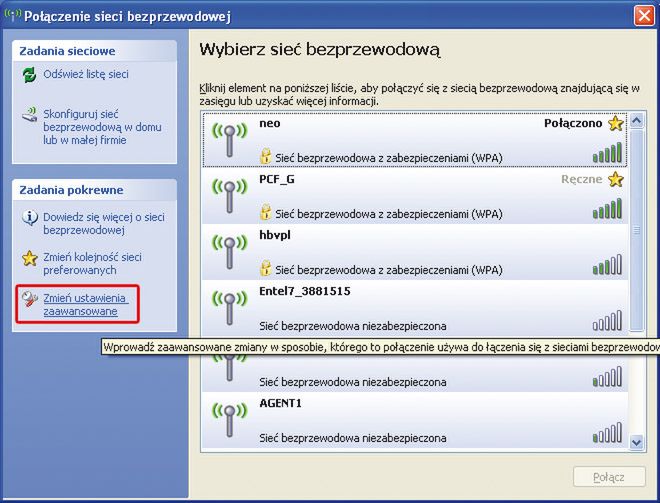This screenshot has height=503, width=660.
Task: Select the PCF_G network name
Action: point(277,180)
